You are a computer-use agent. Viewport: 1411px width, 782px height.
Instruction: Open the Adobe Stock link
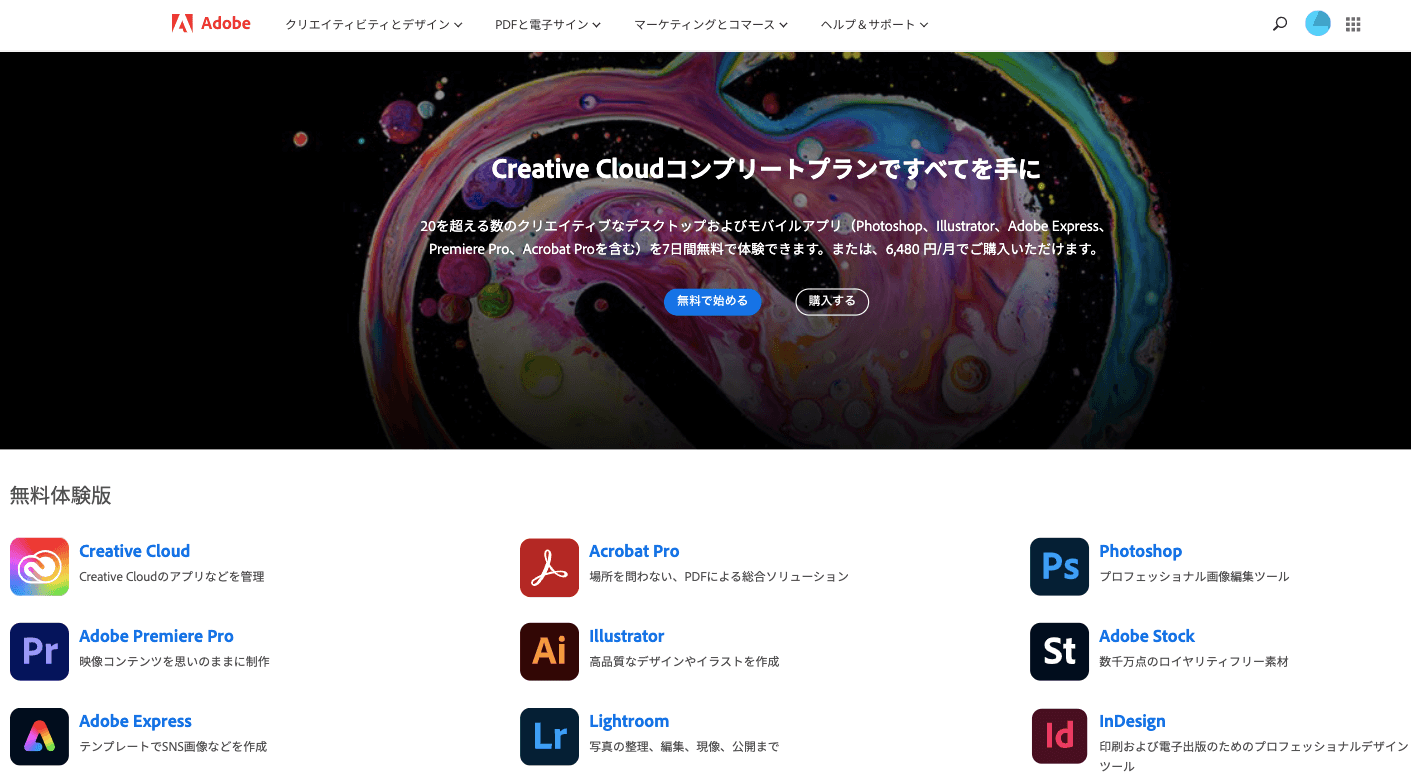pyautogui.click(x=1147, y=636)
